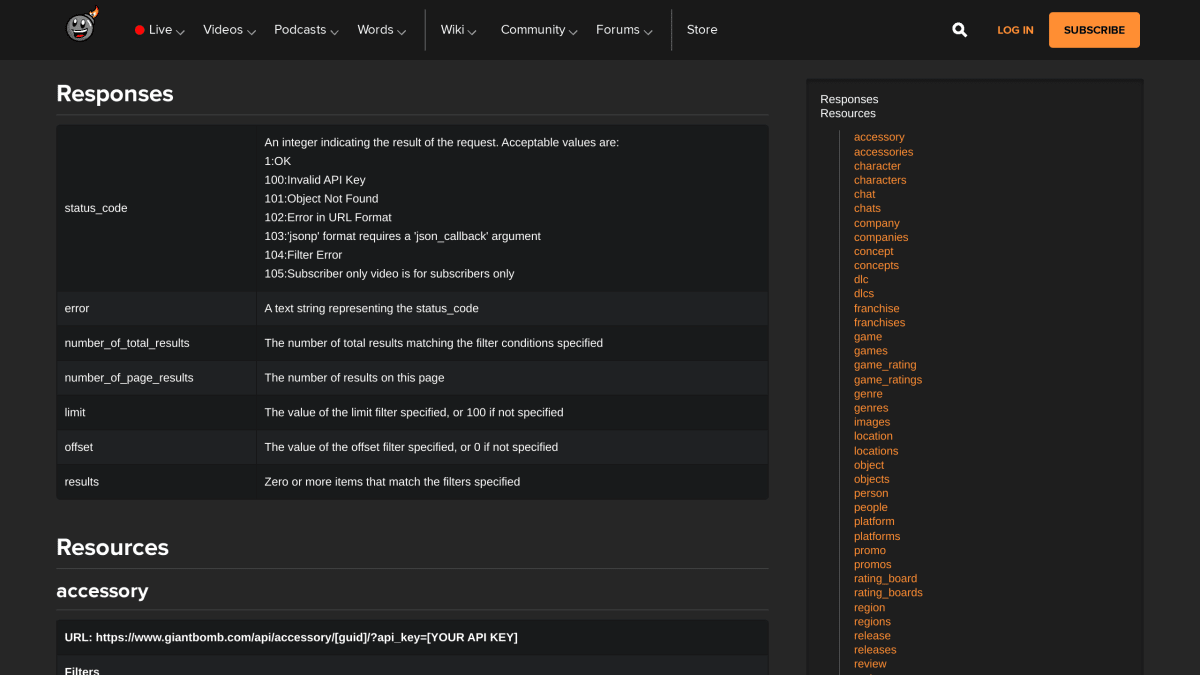Expand the Forums dropdown menu
Screen dimensions: 1200x675
tap(624, 30)
